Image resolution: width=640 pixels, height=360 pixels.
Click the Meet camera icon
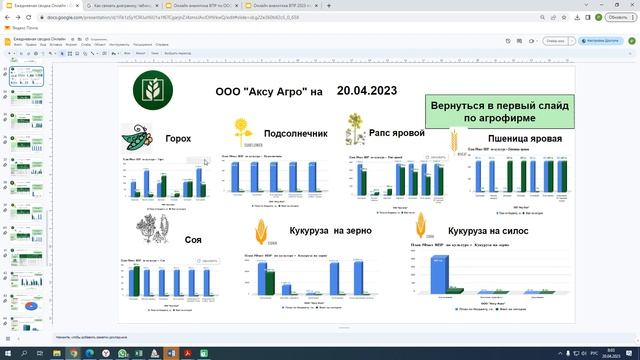pos(531,41)
